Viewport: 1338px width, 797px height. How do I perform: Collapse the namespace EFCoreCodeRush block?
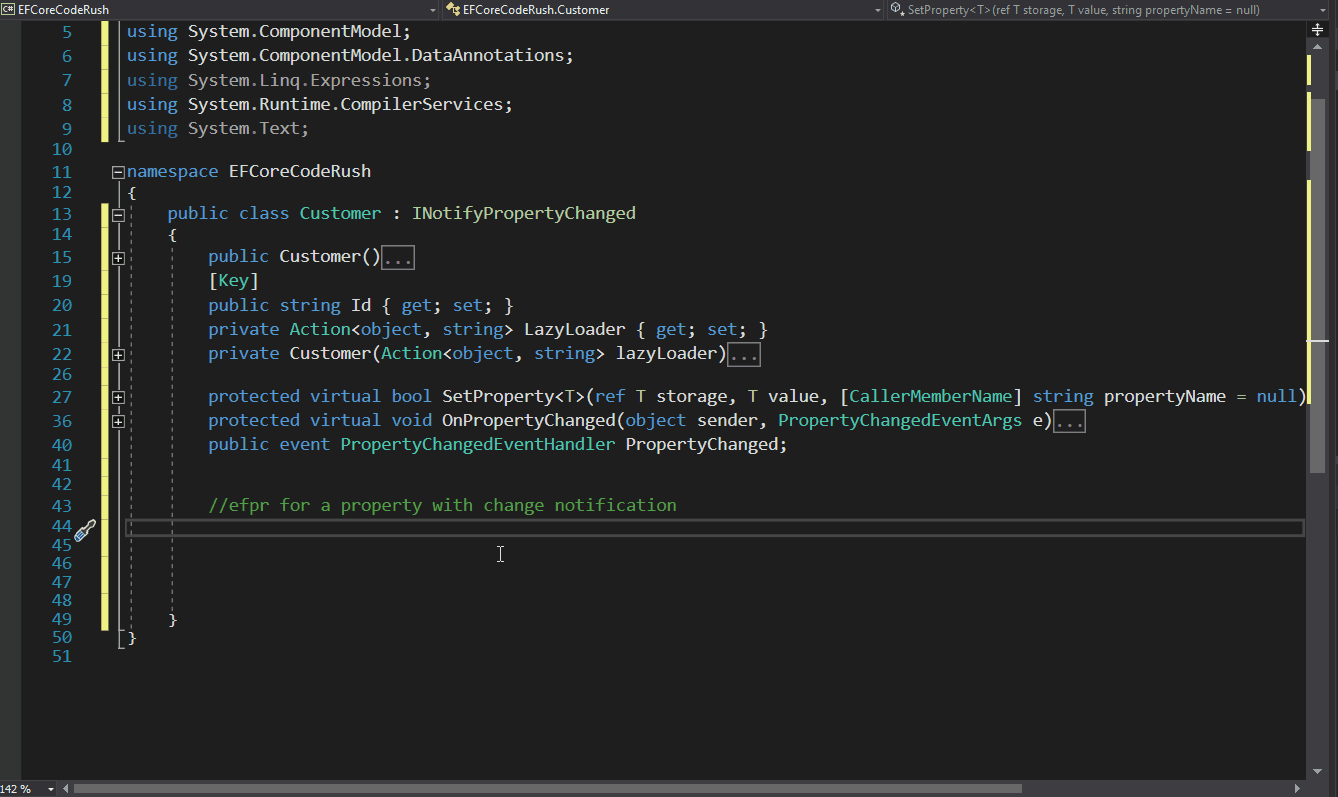click(x=118, y=171)
